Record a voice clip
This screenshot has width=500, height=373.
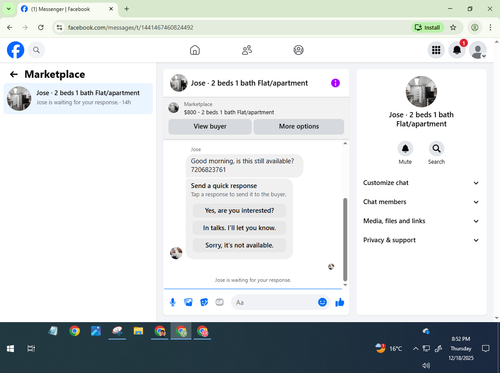(173, 302)
